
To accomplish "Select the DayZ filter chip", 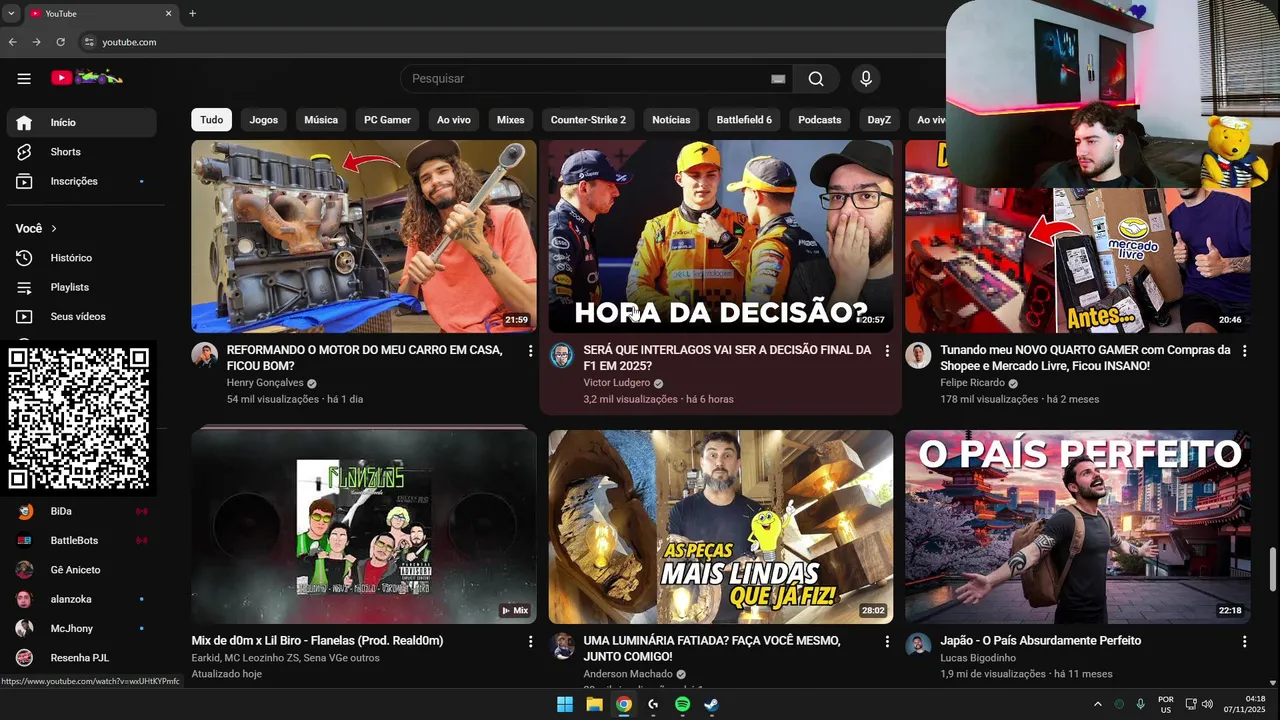I will coord(879,120).
